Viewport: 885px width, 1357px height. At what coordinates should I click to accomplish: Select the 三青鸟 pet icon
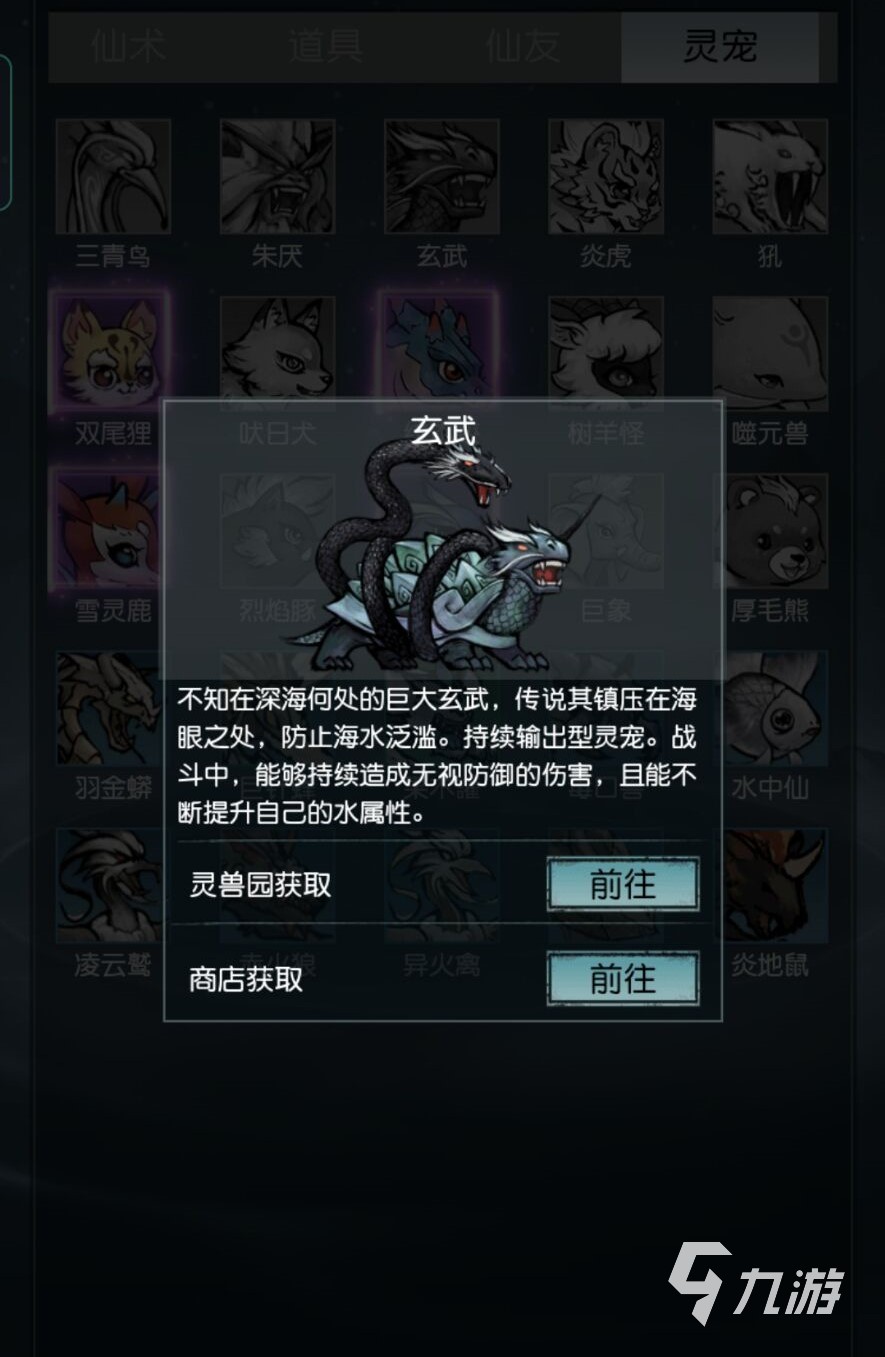(x=113, y=177)
